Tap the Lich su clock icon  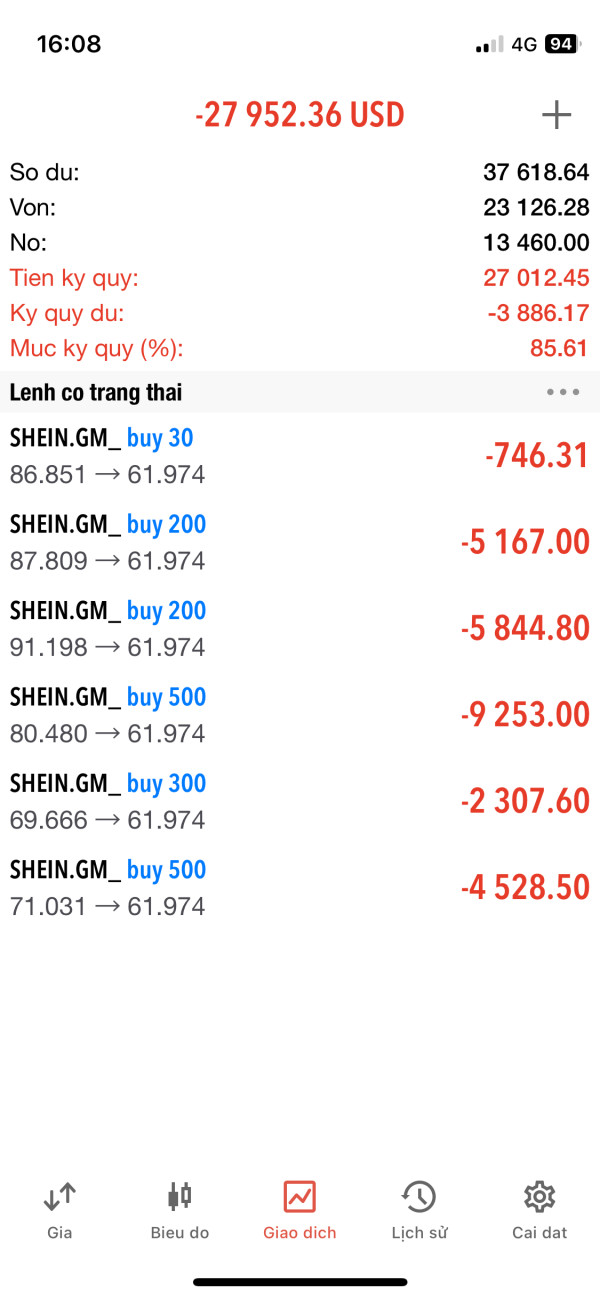pyautogui.click(x=419, y=1195)
